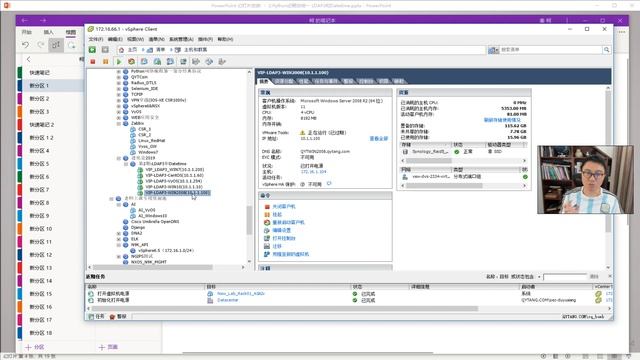Click the 重新启动客户机 restart guest command
Viewport: 640px width, 360px height.
tap(288, 222)
